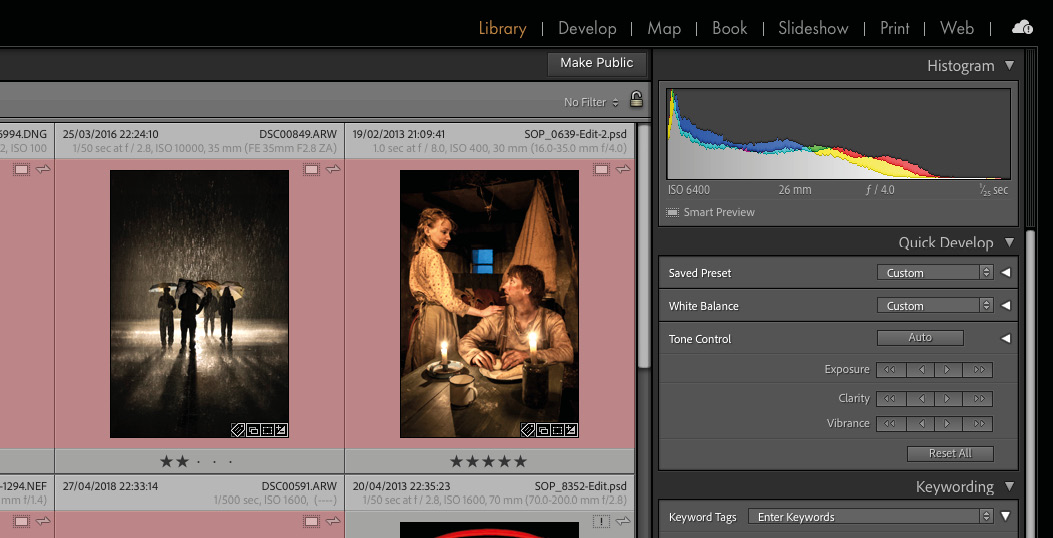Open the Book module
The image size is (1053, 538).
[x=729, y=28]
